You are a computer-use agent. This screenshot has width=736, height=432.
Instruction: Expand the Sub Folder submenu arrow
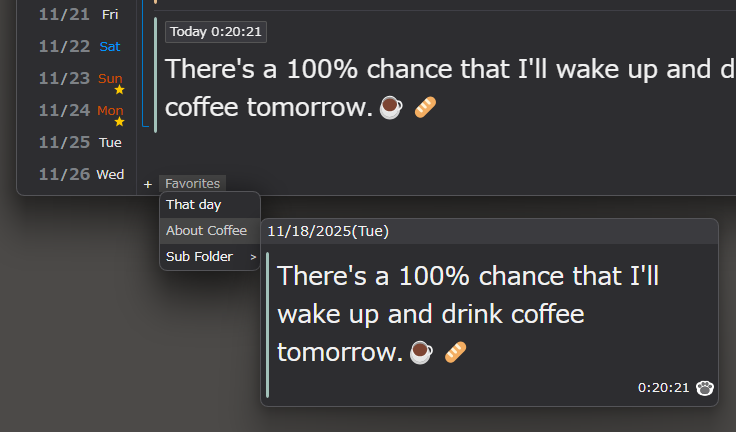tap(253, 257)
